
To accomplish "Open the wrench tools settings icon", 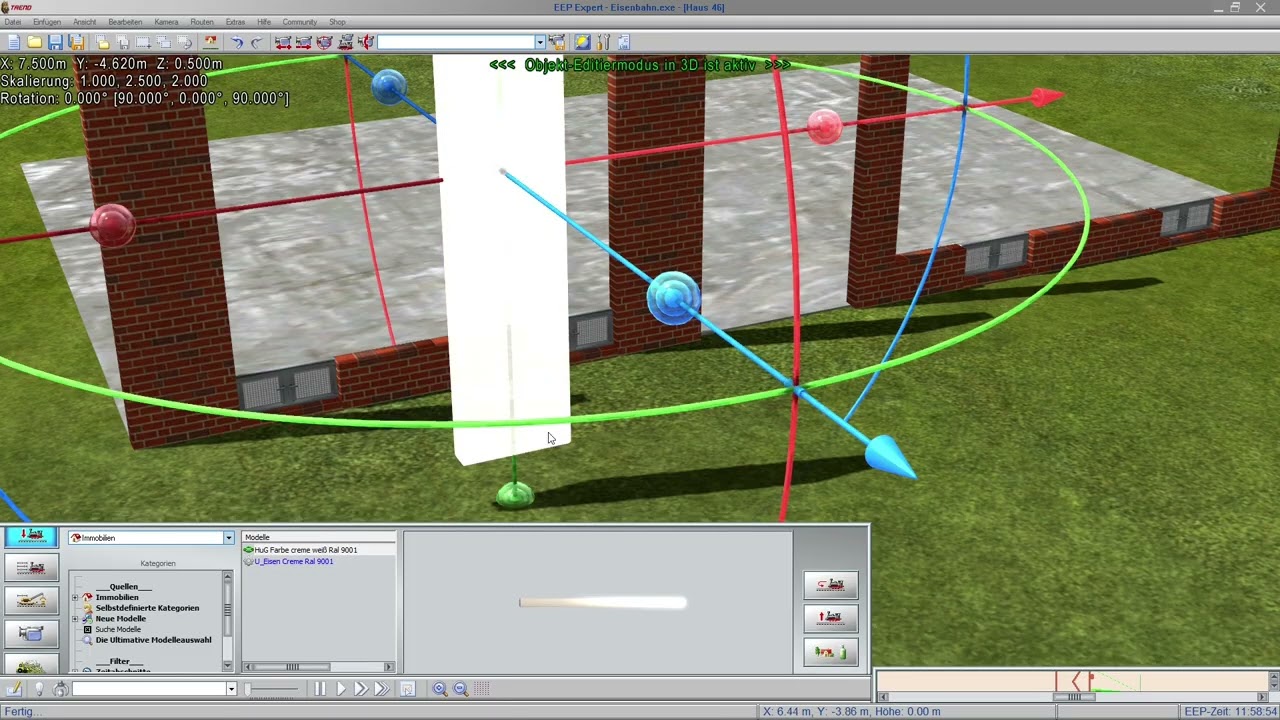I will pos(603,42).
